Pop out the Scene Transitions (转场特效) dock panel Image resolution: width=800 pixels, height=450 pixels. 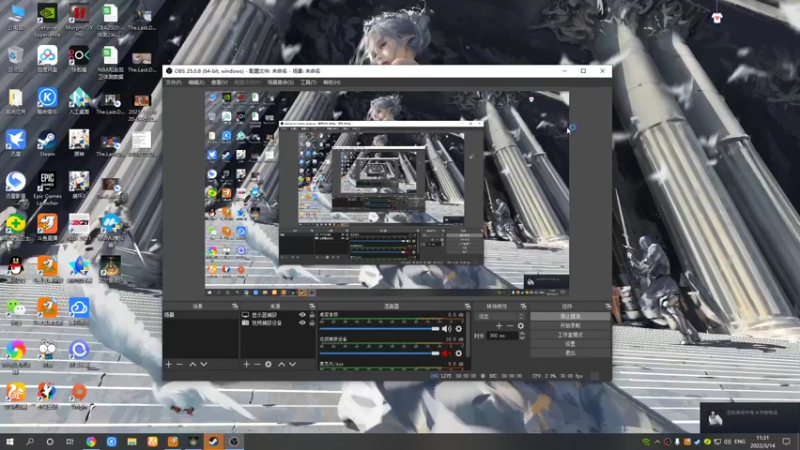pyautogui.click(x=523, y=306)
